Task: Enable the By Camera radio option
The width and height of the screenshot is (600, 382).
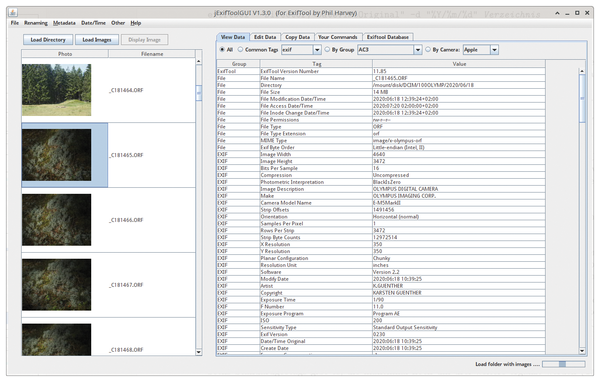Action: pyautogui.click(x=428, y=49)
